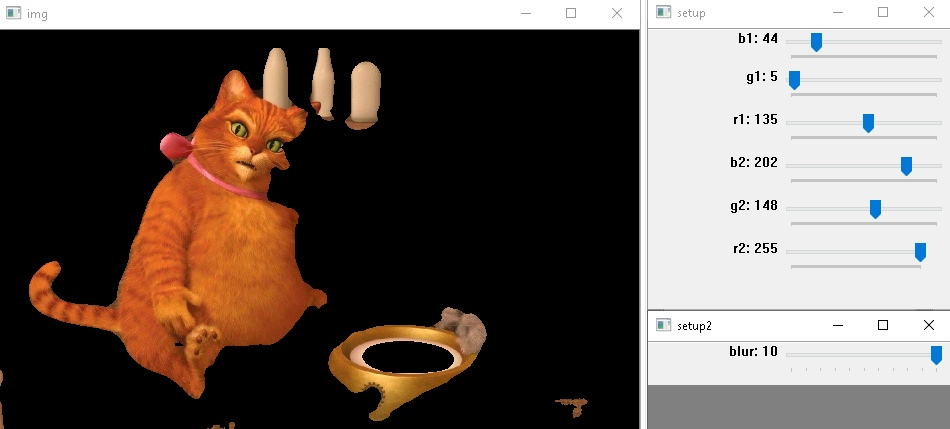950x429 pixels.
Task: Click the 'r2: 255' label
Action: tap(755, 248)
